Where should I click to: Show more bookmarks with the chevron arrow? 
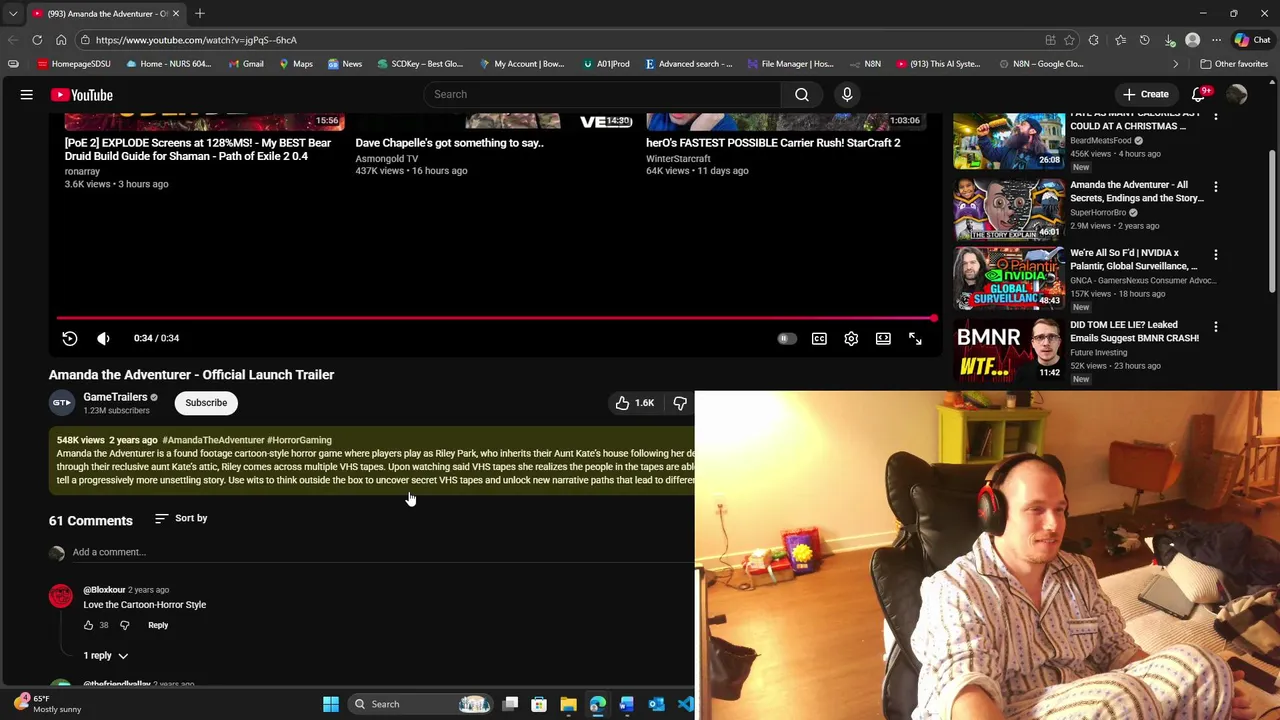coord(1176,64)
